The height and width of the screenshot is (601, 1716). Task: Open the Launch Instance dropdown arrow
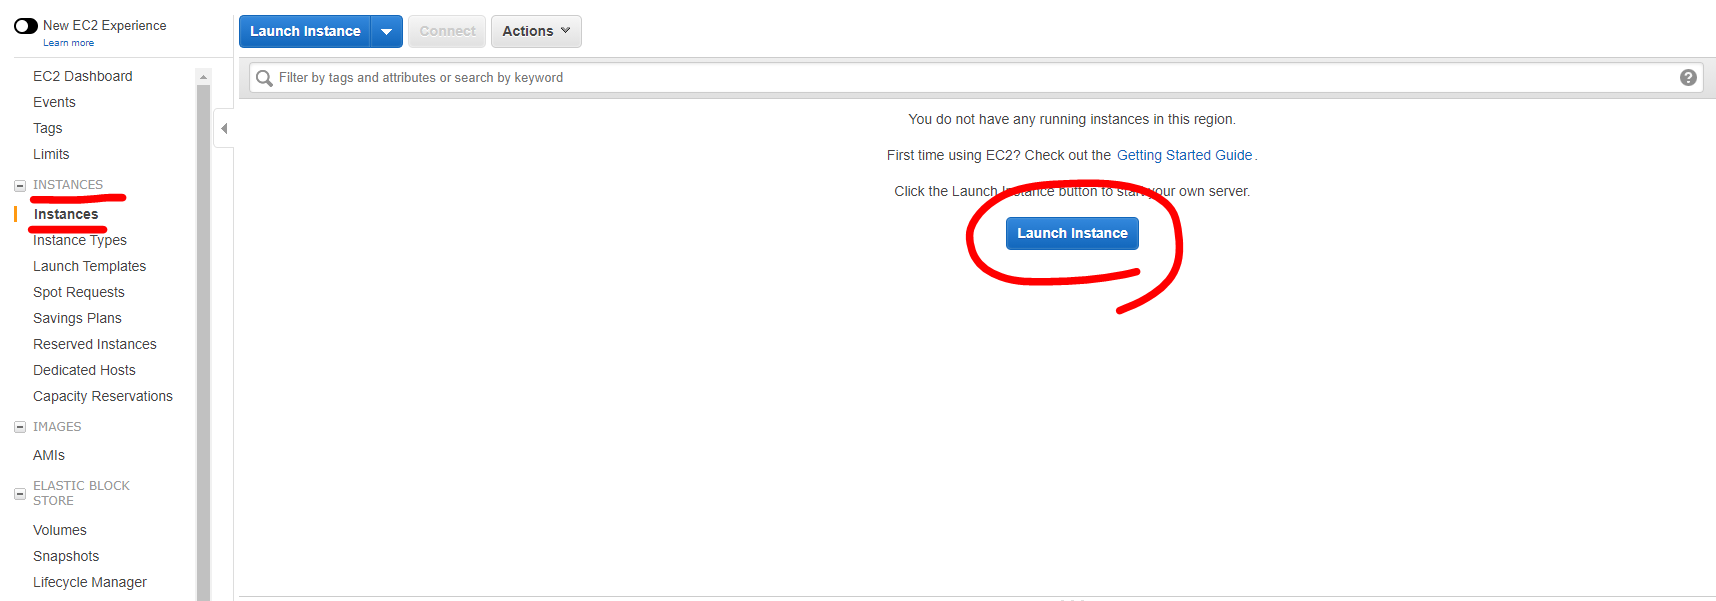coord(387,31)
